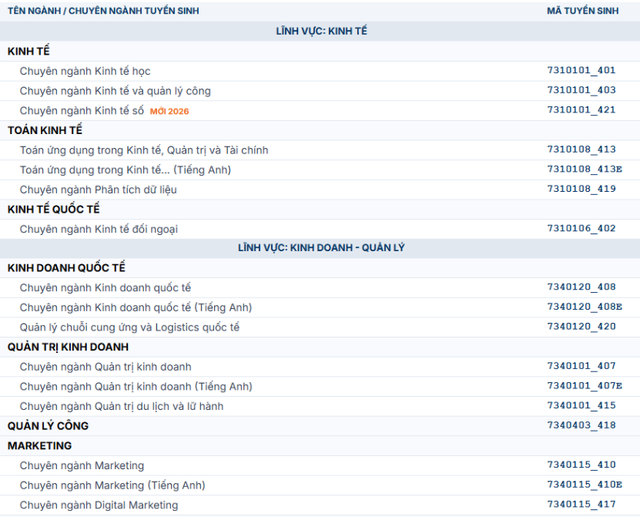Select admission code 7340115_410E

pos(584,485)
